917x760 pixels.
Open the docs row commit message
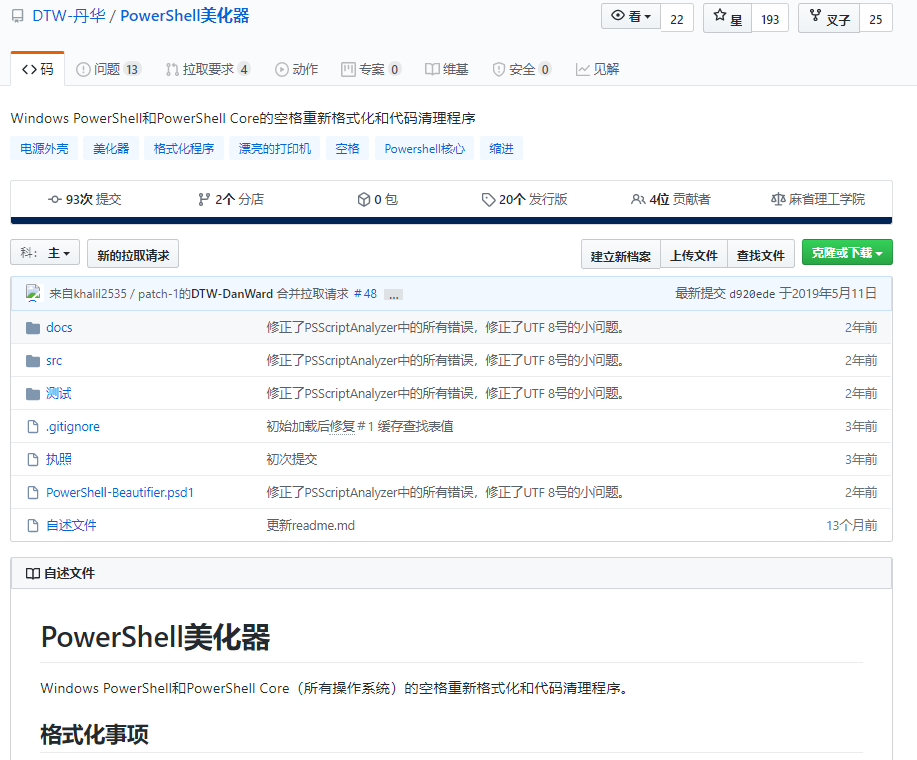pyautogui.click(x=445, y=327)
